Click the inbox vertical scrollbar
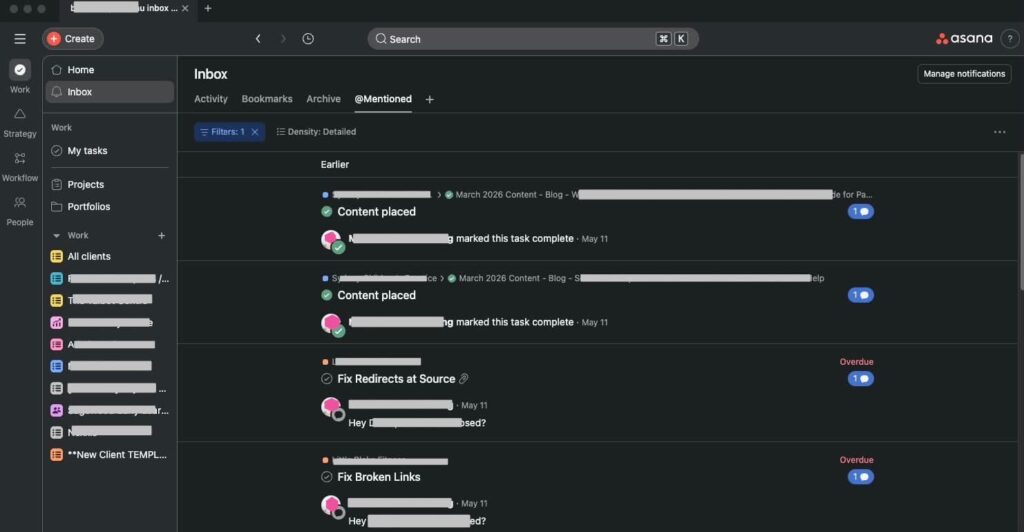1024x532 pixels. click(x=1020, y=222)
